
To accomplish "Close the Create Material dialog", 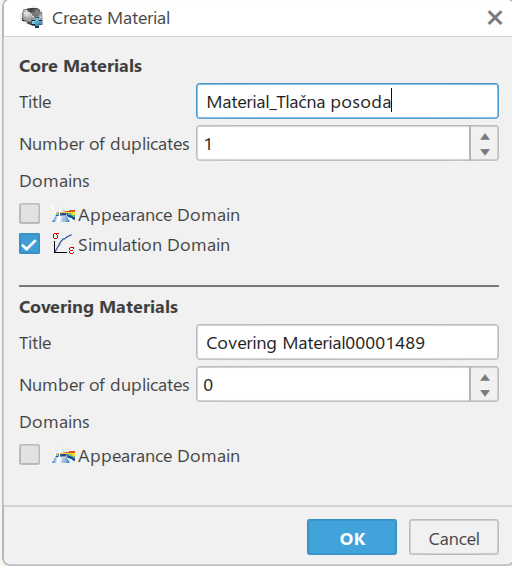I will tap(495, 18).
